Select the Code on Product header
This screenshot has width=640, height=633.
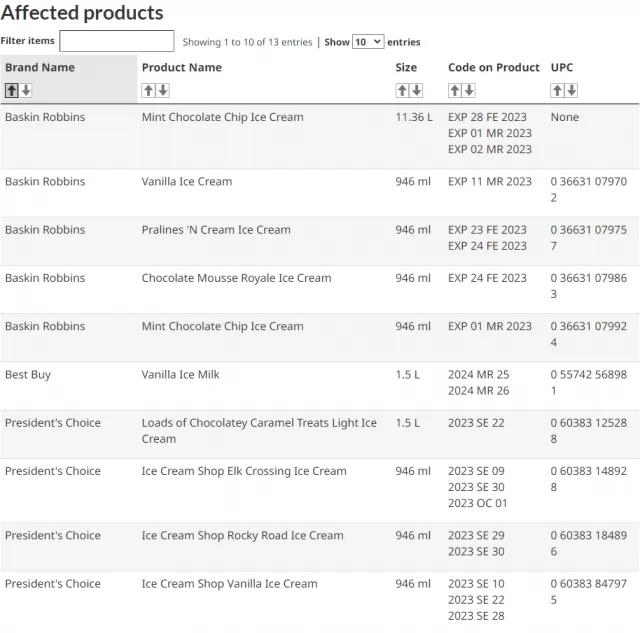tap(493, 67)
